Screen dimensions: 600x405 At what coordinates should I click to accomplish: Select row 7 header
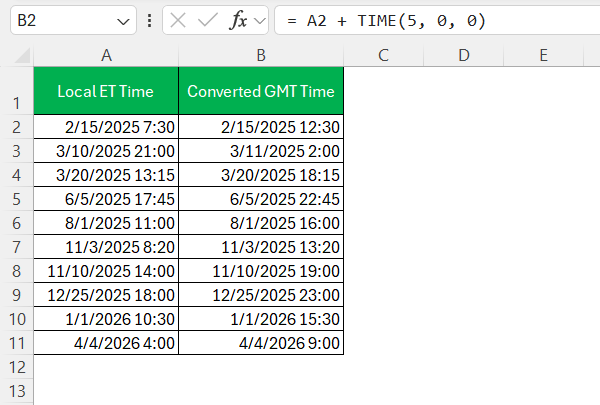pyautogui.click(x=16, y=247)
